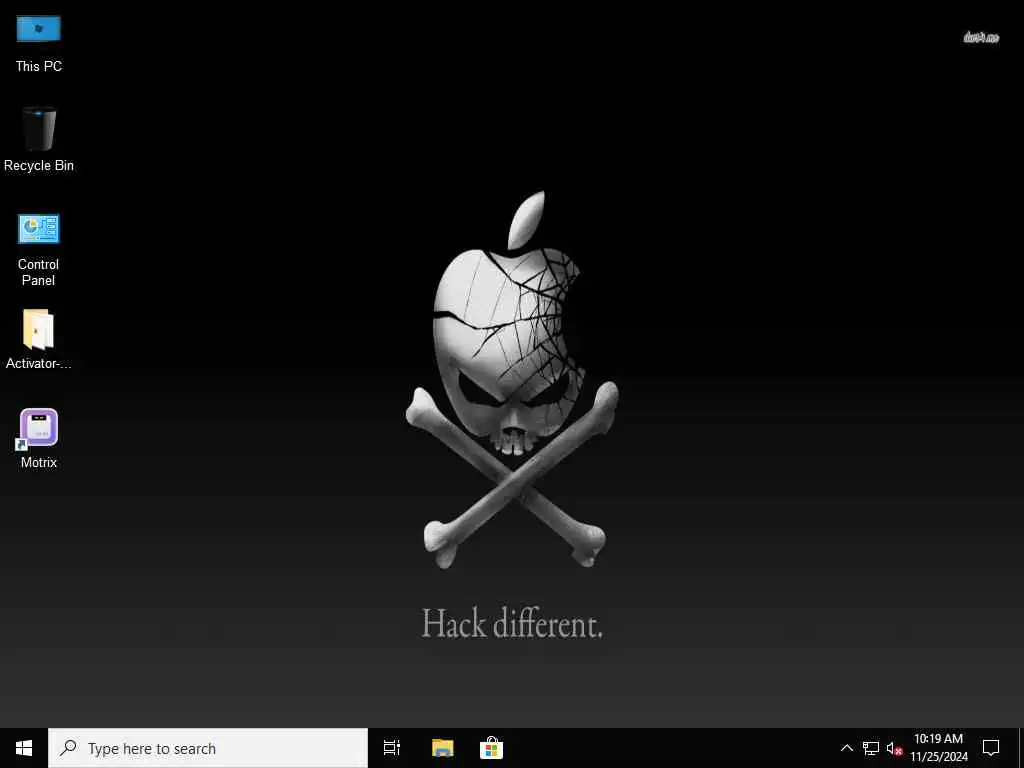This screenshot has width=1024, height=768.
Task: Show hidden system tray icons
Action: coord(846,748)
